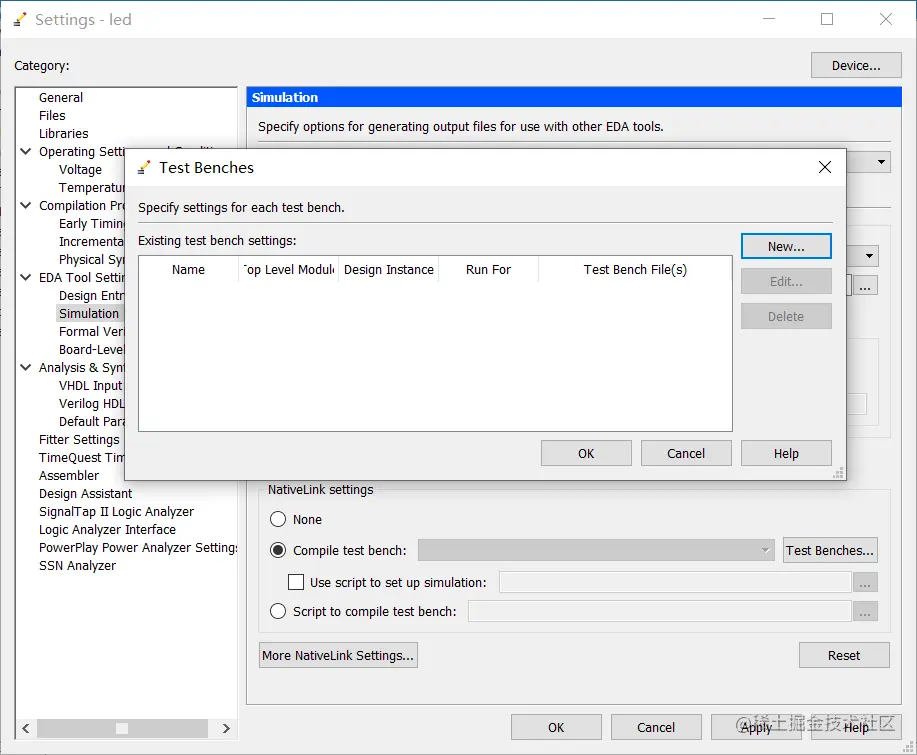The height and width of the screenshot is (755, 917).
Task: Select TimeQuest Timing Analyzer category
Action: [81, 458]
